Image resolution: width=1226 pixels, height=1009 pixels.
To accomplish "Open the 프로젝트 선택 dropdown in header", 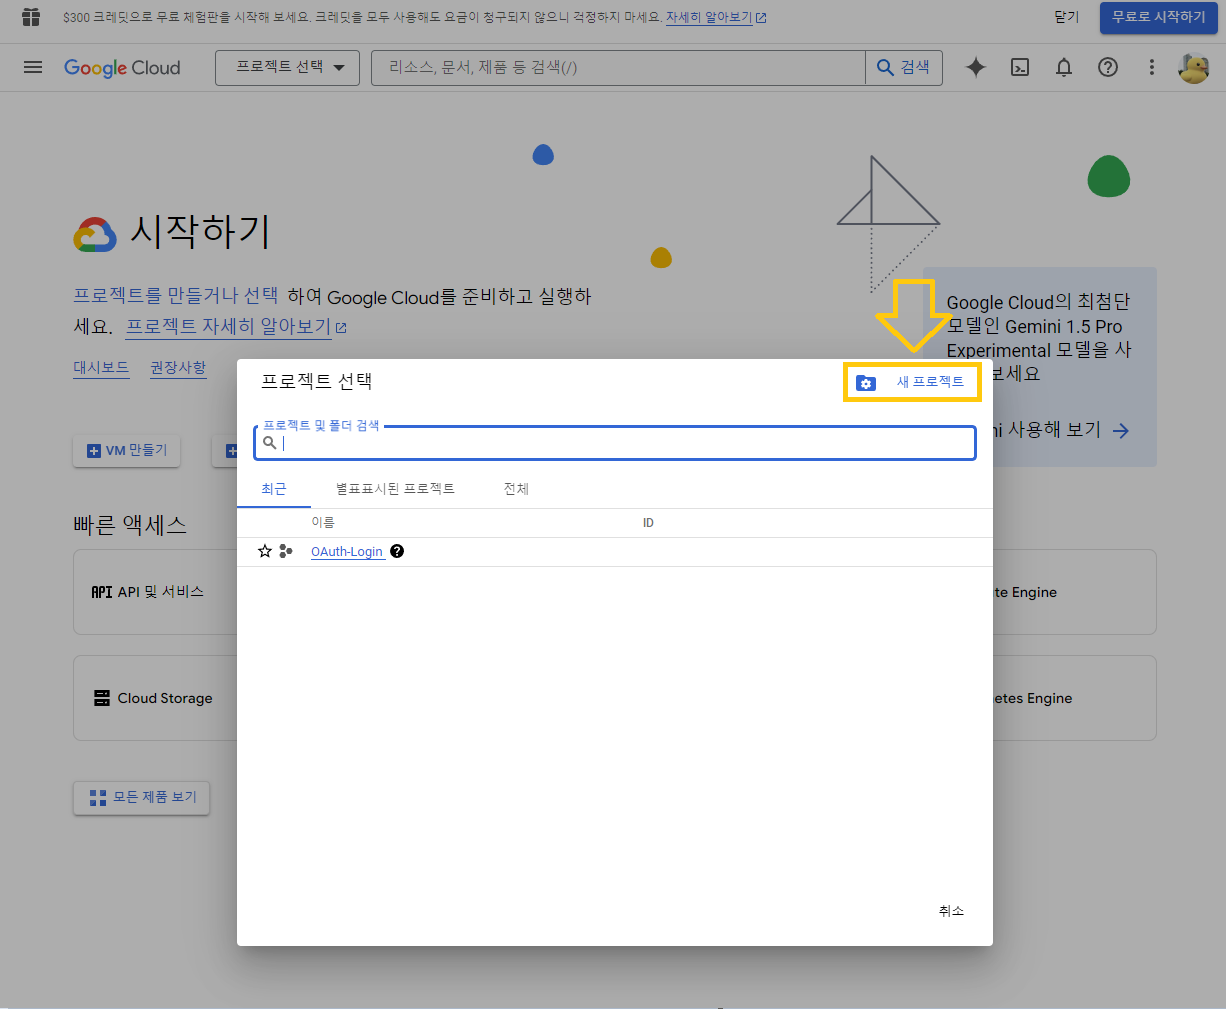I will click(287, 67).
